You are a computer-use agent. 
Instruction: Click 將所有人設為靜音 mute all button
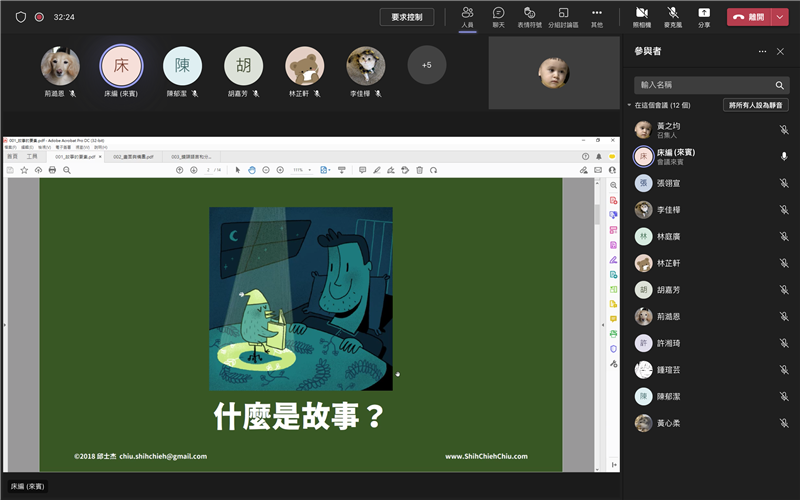pyautogui.click(x=755, y=105)
